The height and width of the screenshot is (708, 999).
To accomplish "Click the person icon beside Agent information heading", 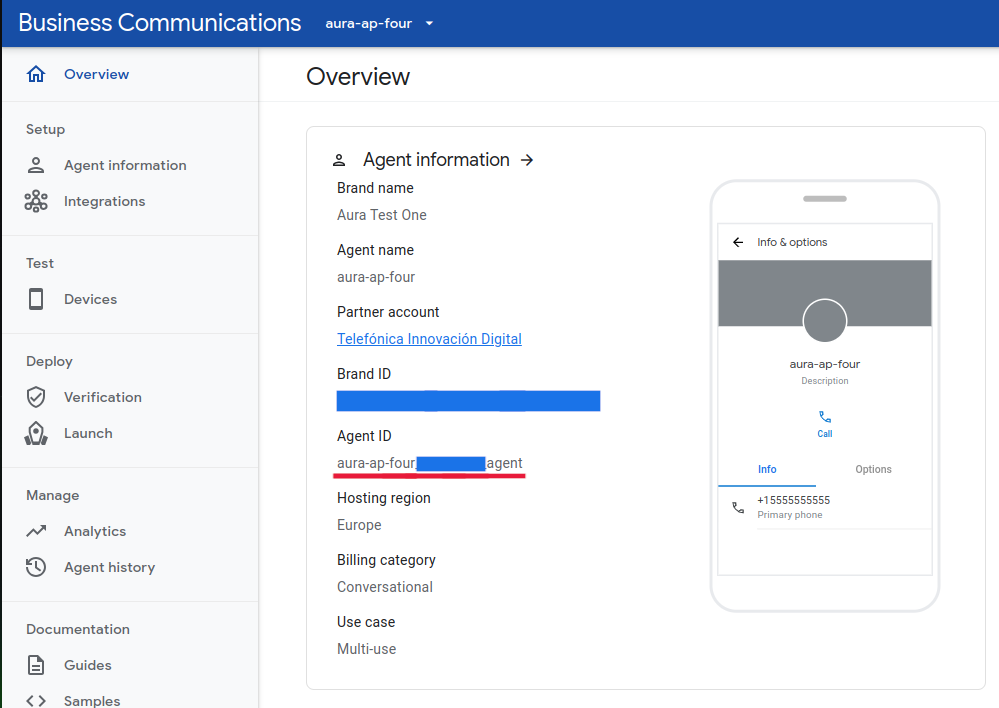I will point(339,160).
